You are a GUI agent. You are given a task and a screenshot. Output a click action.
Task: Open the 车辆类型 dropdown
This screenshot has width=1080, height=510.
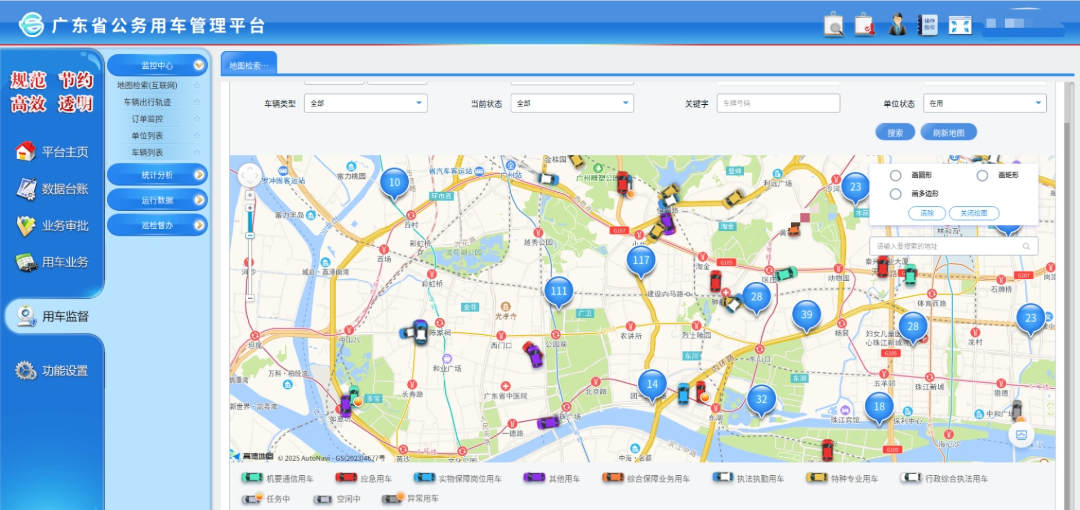(x=366, y=103)
